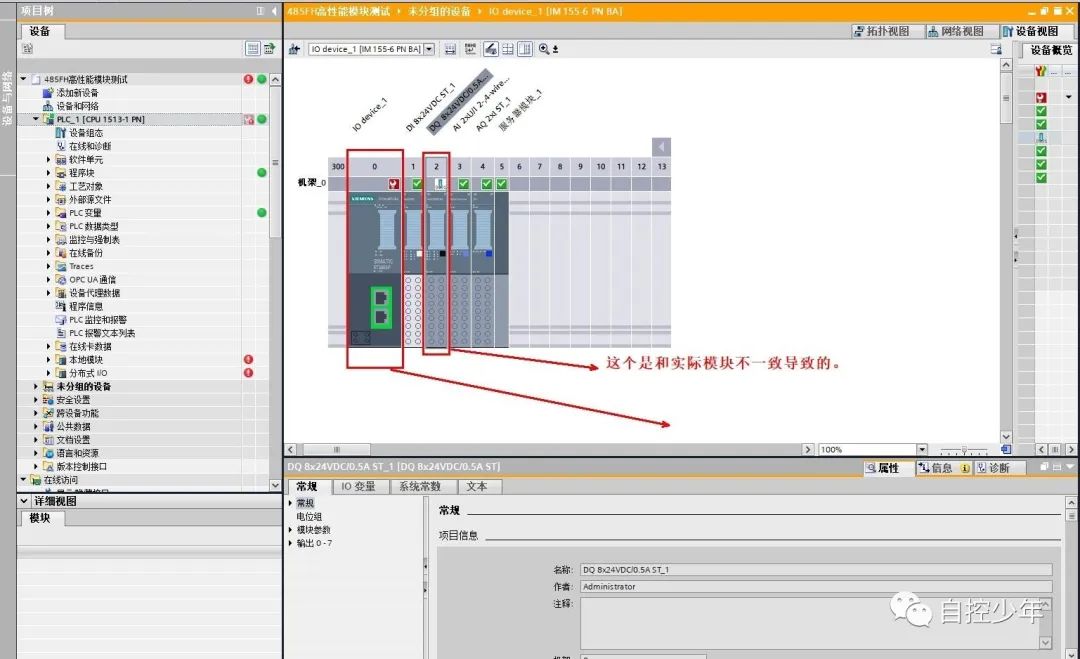Click the filter icon at top of project tree
1080x659 pixels.
[x=28, y=47]
